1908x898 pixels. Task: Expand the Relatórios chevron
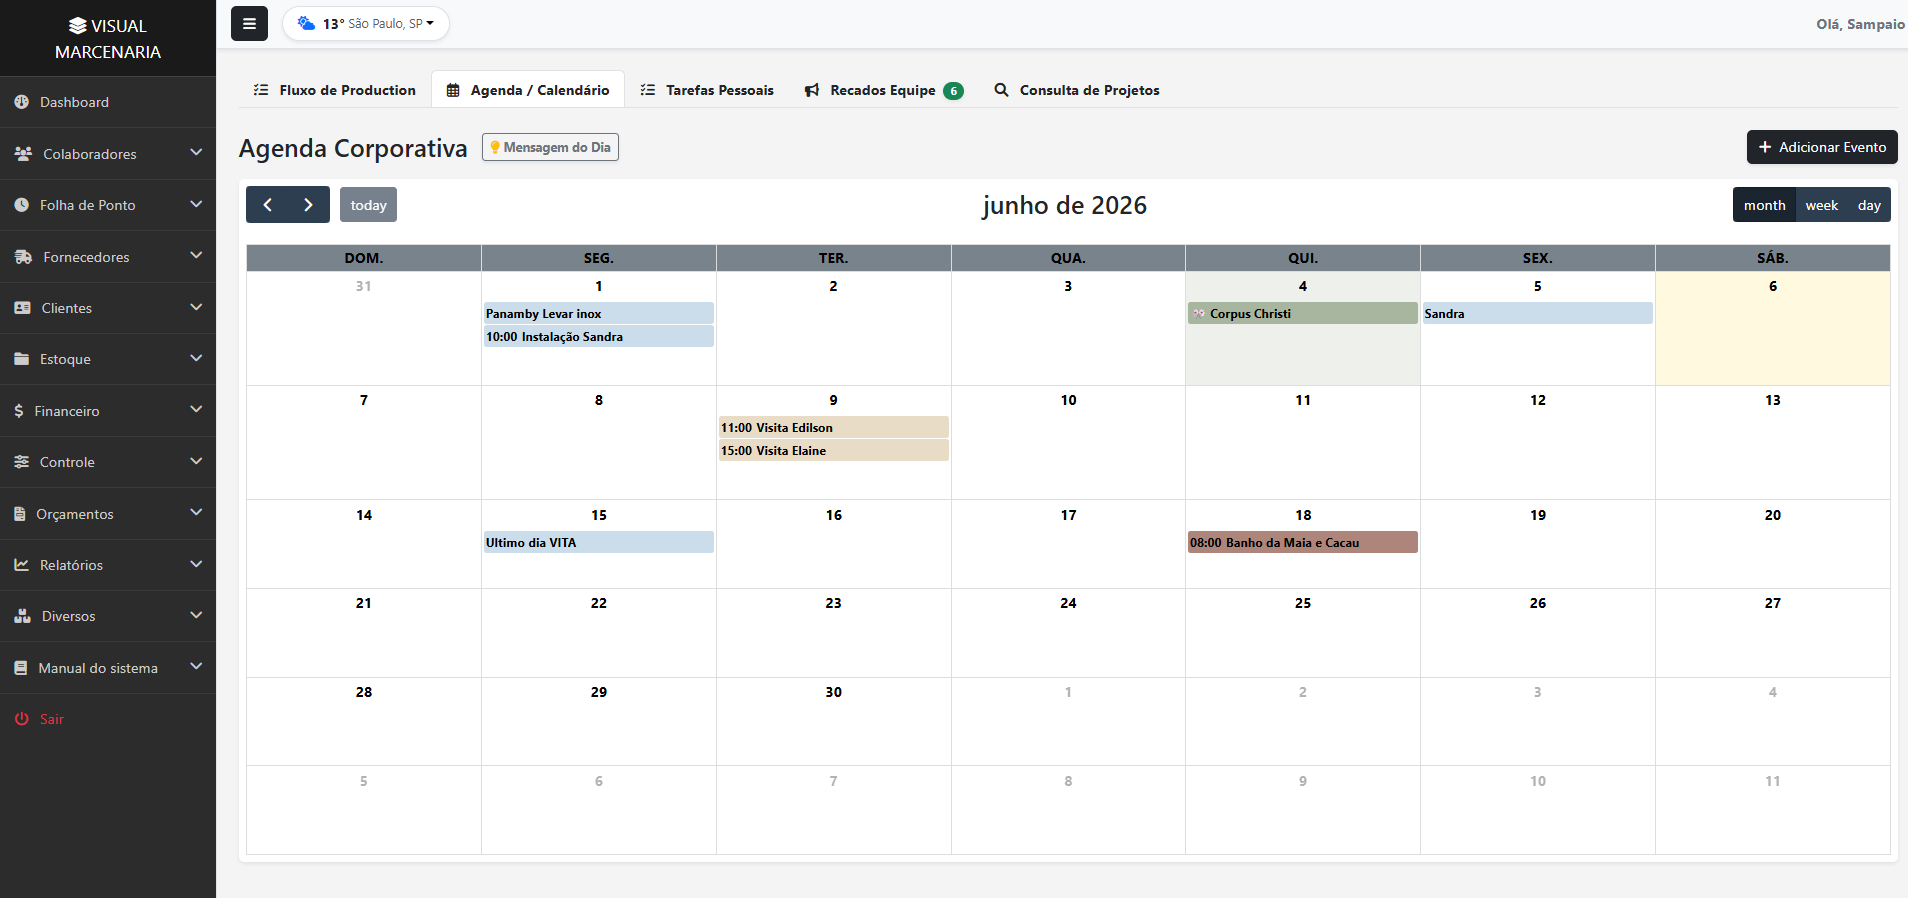(196, 564)
